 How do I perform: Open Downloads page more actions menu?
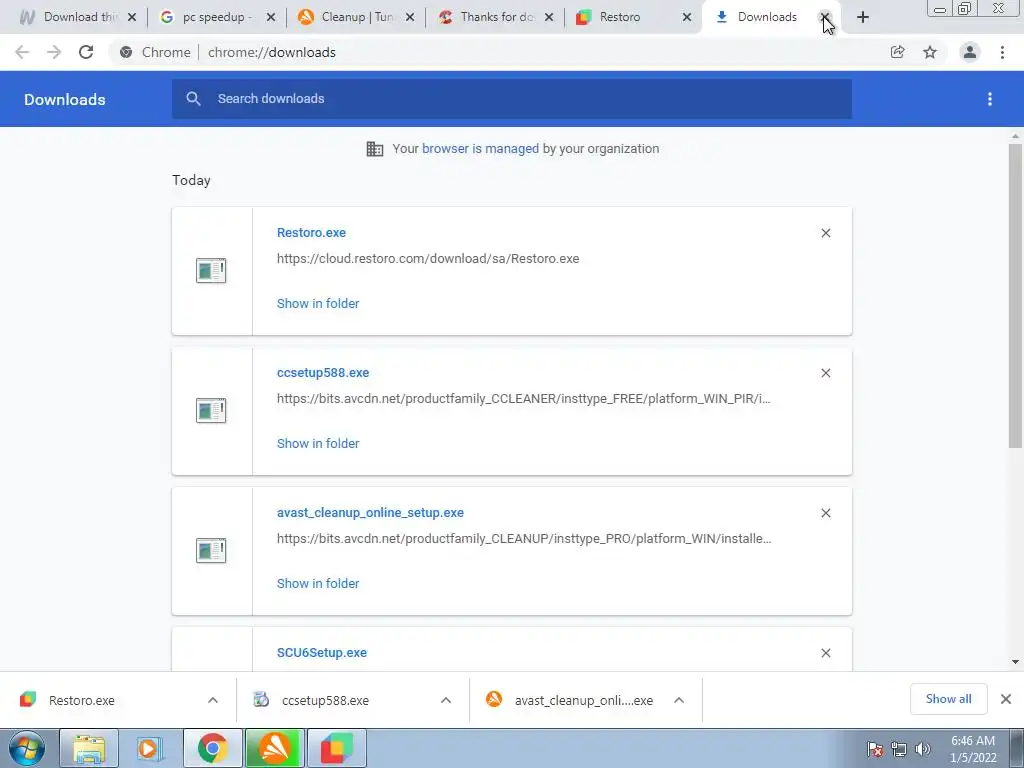click(990, 99)
